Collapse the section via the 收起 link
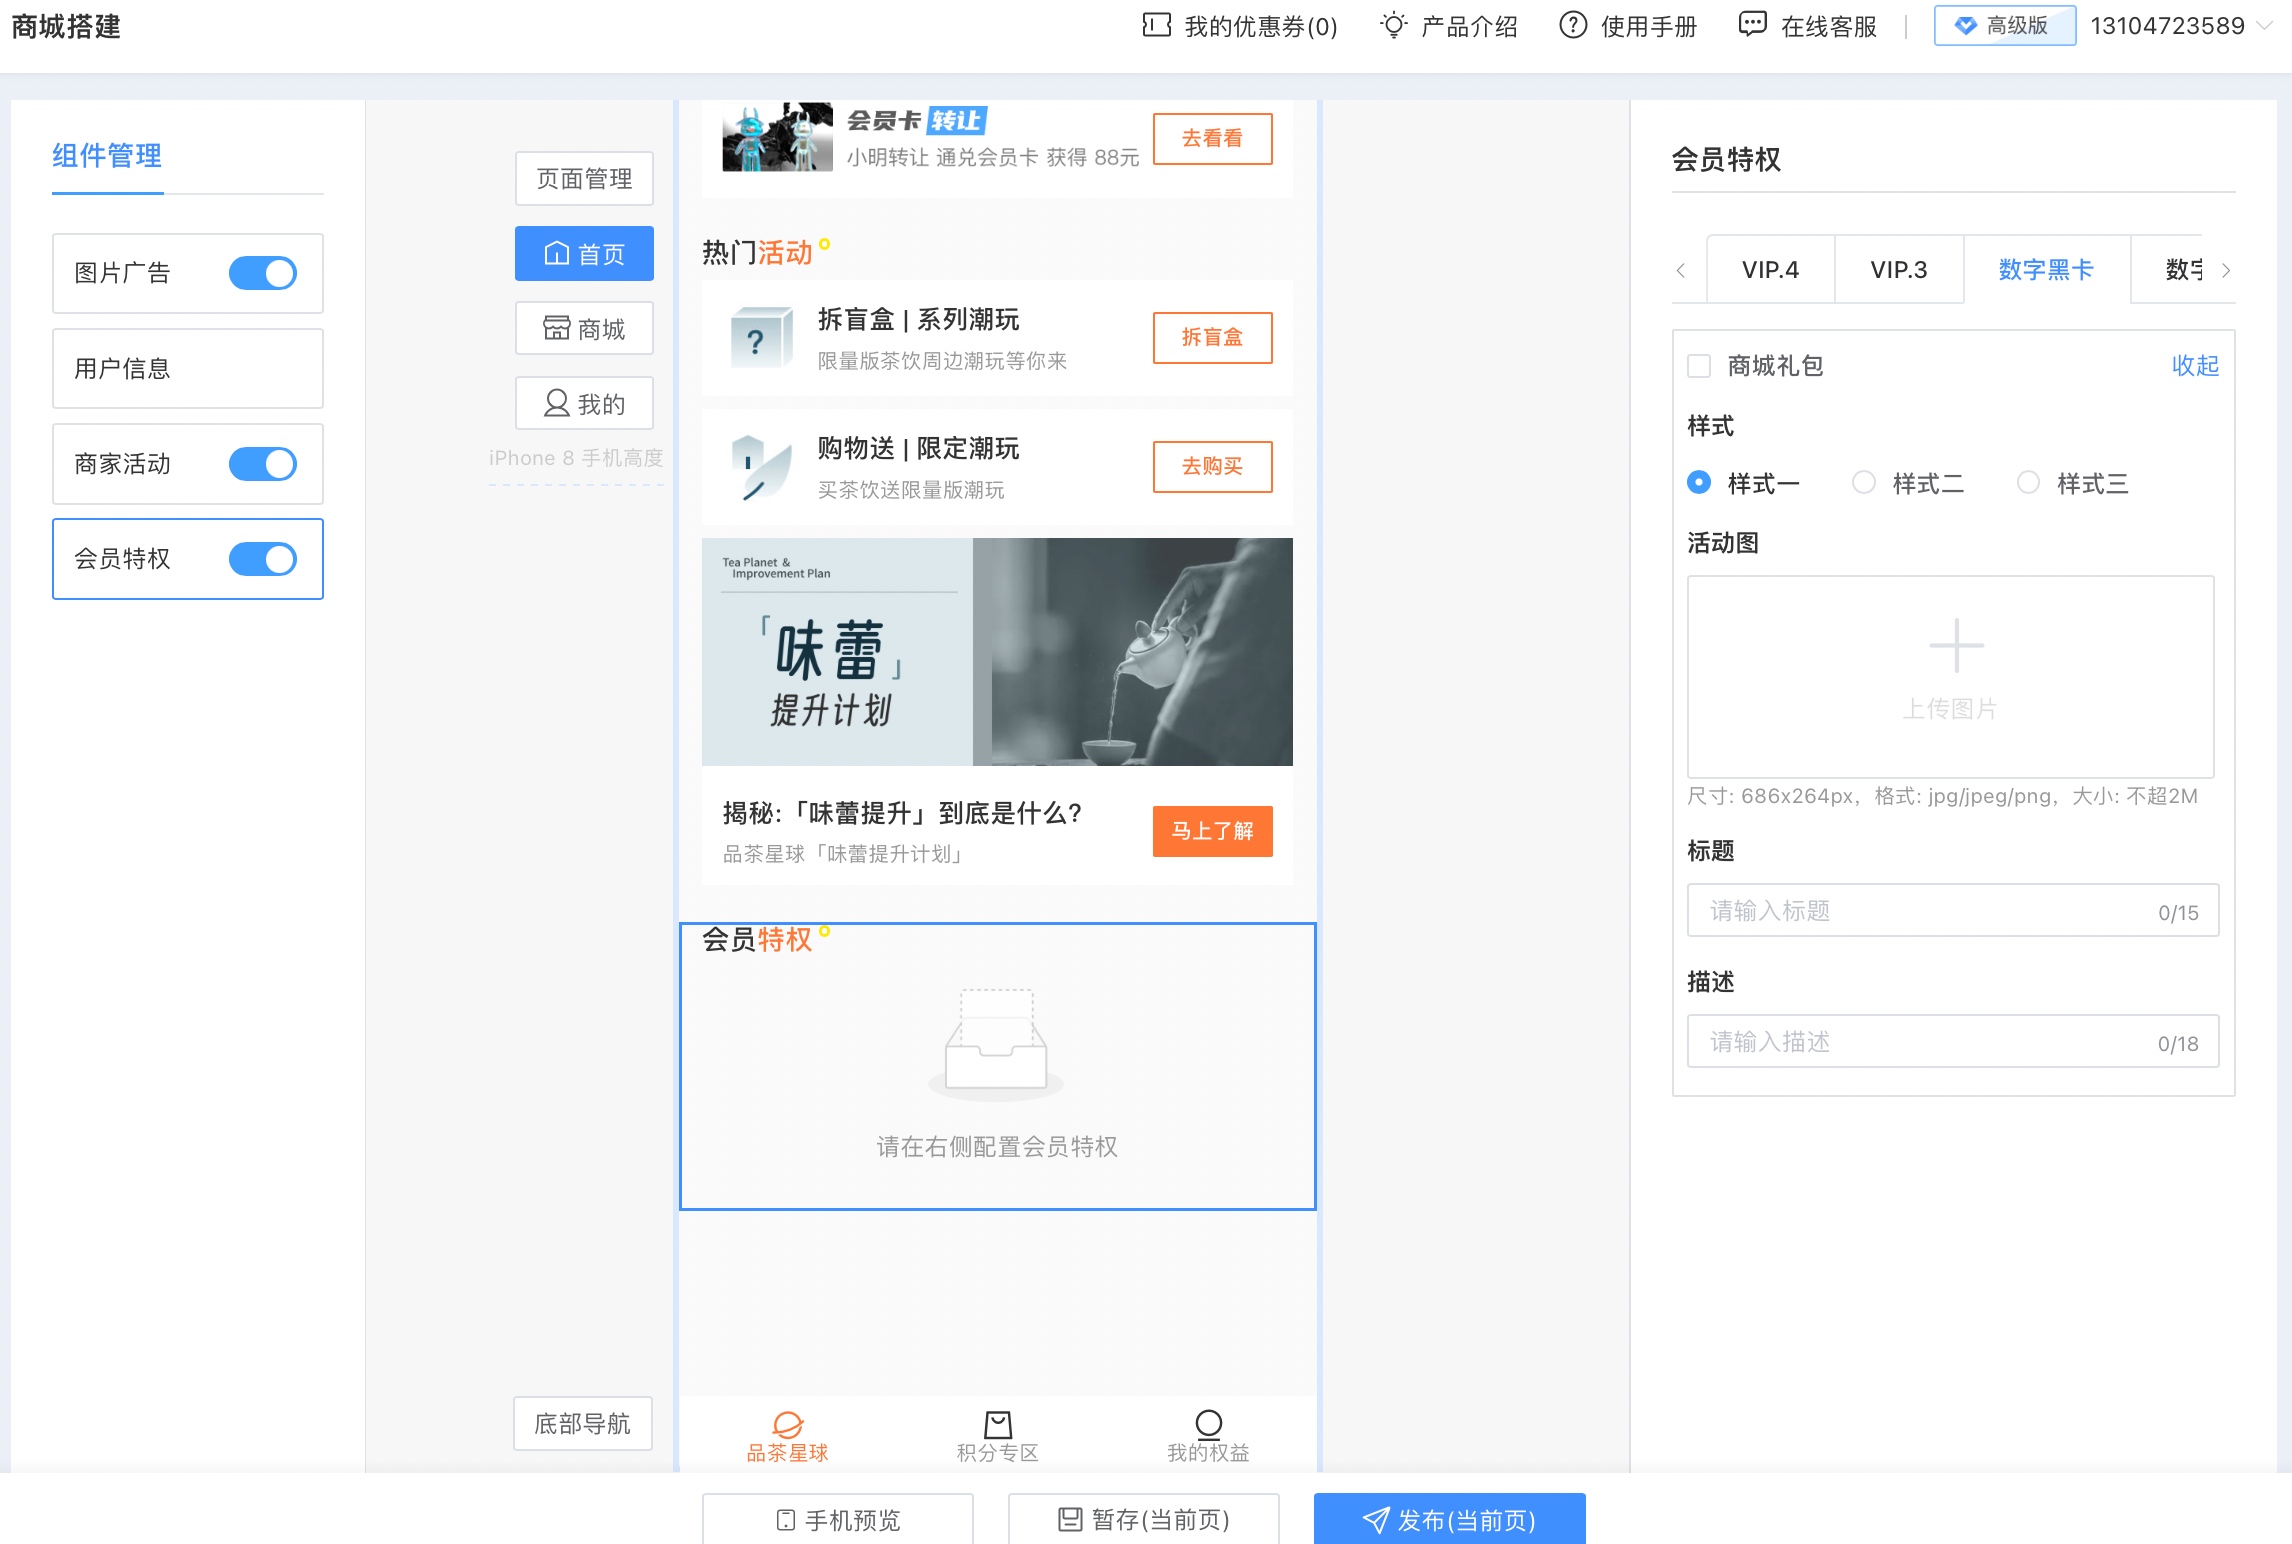 pos(2195,366)
